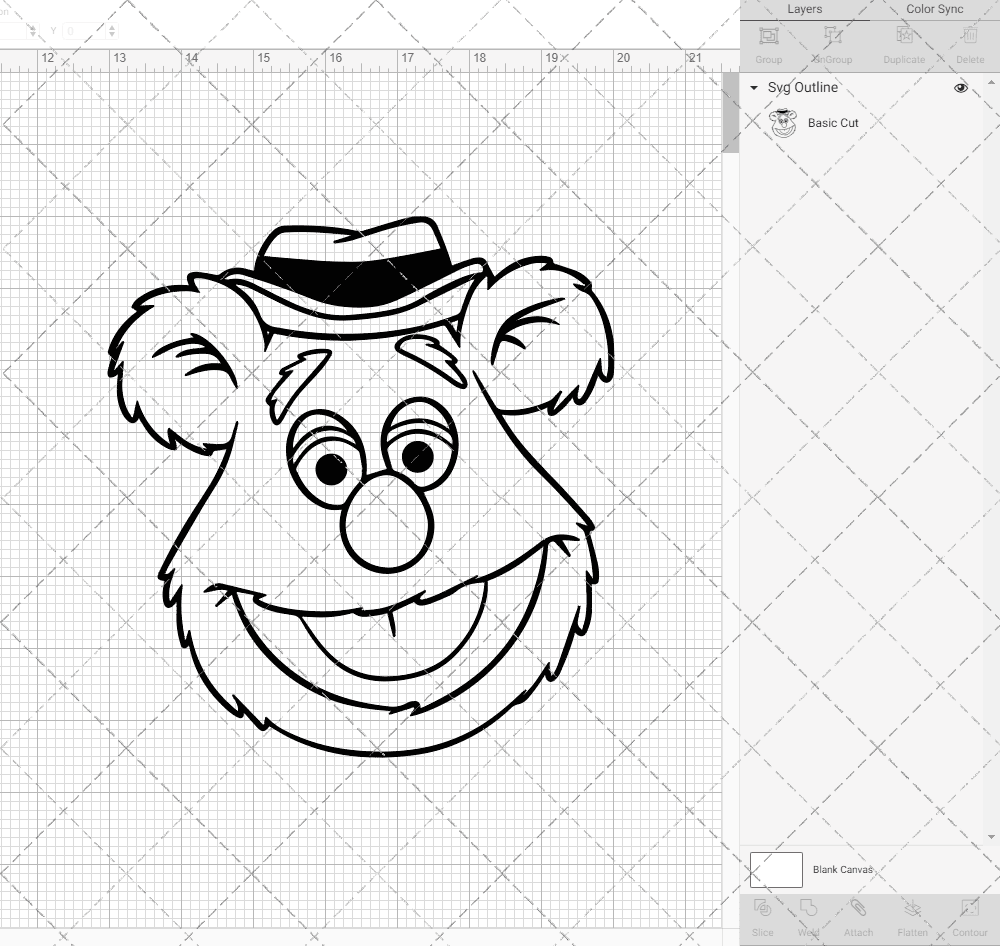Select the Slice tool

tap(763, 908)
